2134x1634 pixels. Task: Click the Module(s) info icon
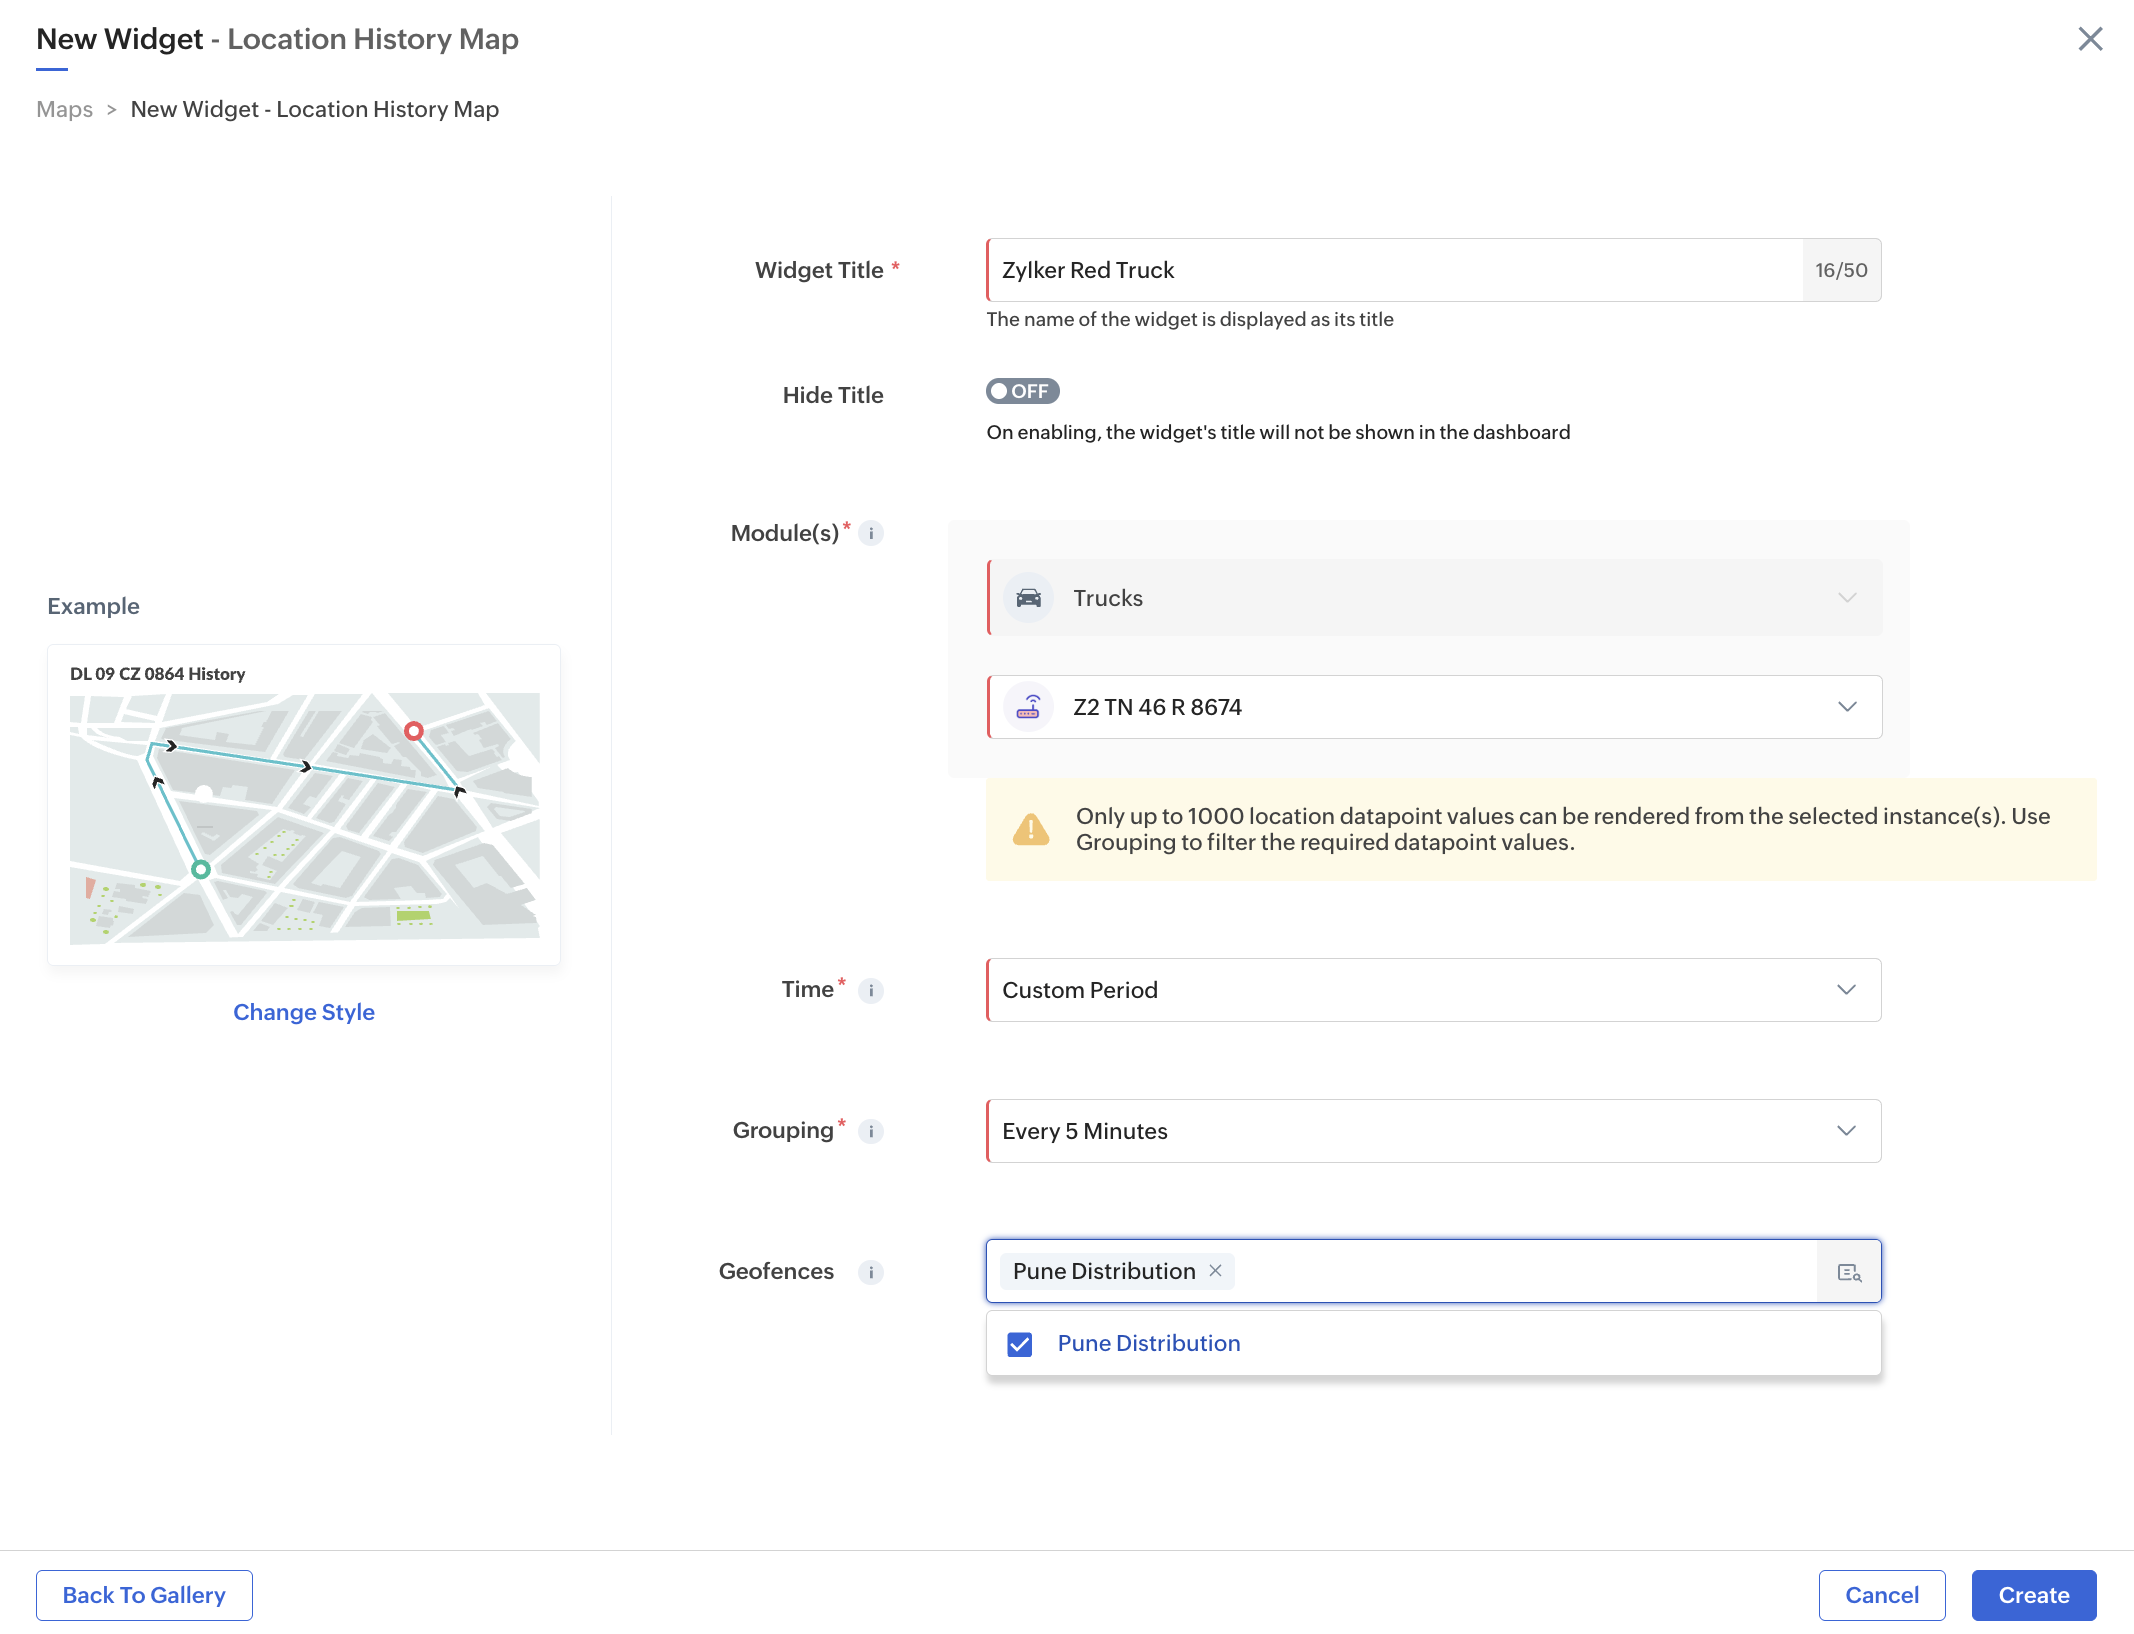tap(871, 534)
